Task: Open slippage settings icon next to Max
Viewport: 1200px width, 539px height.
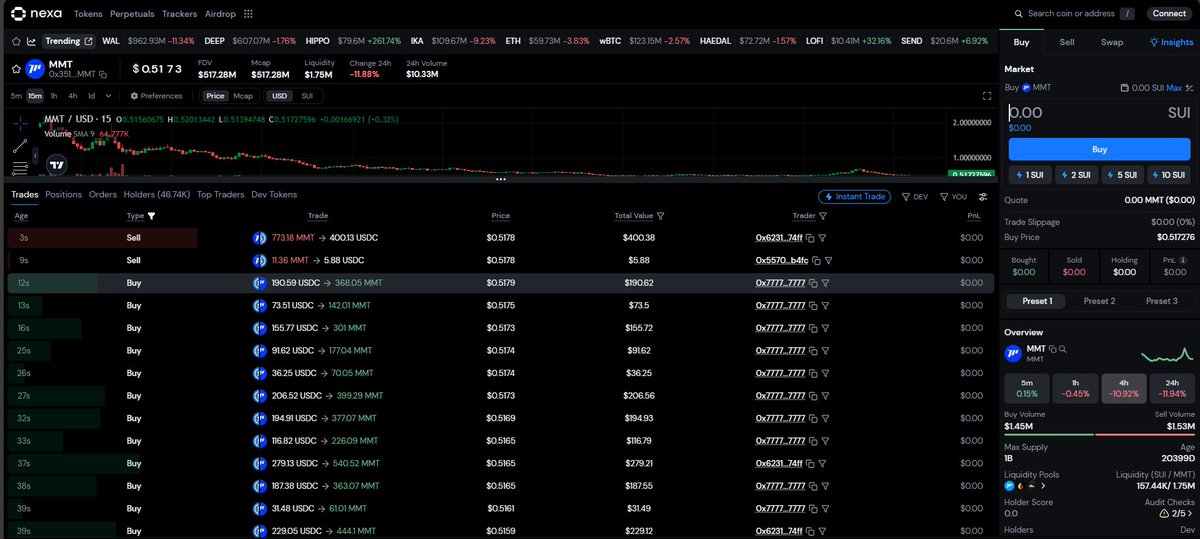Action: pos(1189,88)
